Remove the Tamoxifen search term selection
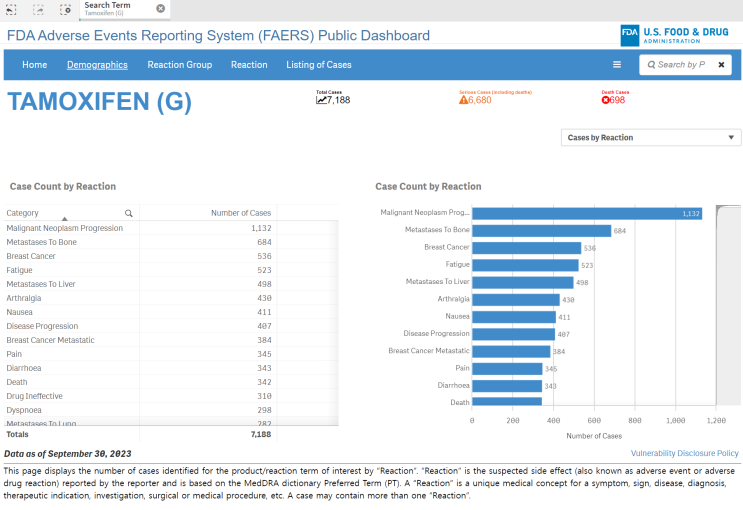The image size is (743, 510). tap(161, 9)
